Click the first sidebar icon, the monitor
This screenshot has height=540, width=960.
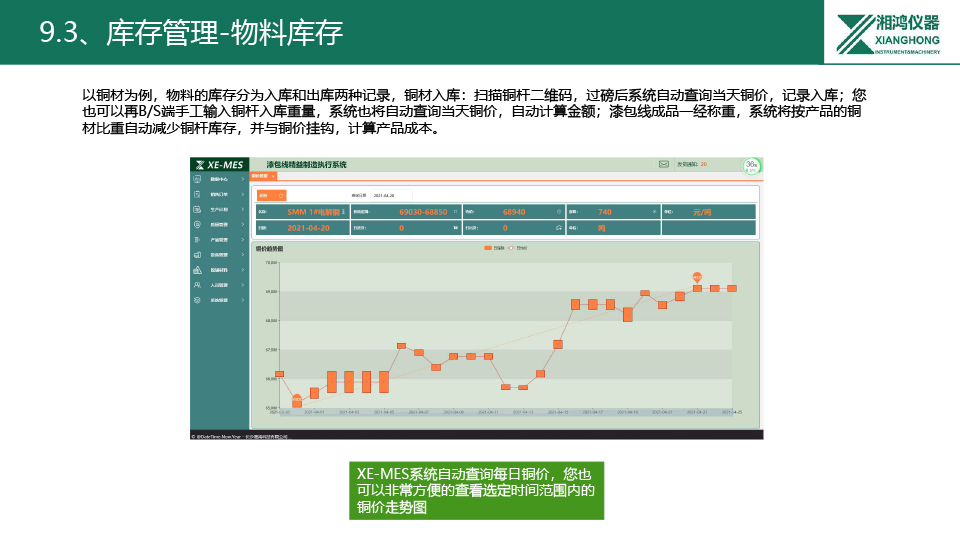pyautogui.click(x=198, y=180)
